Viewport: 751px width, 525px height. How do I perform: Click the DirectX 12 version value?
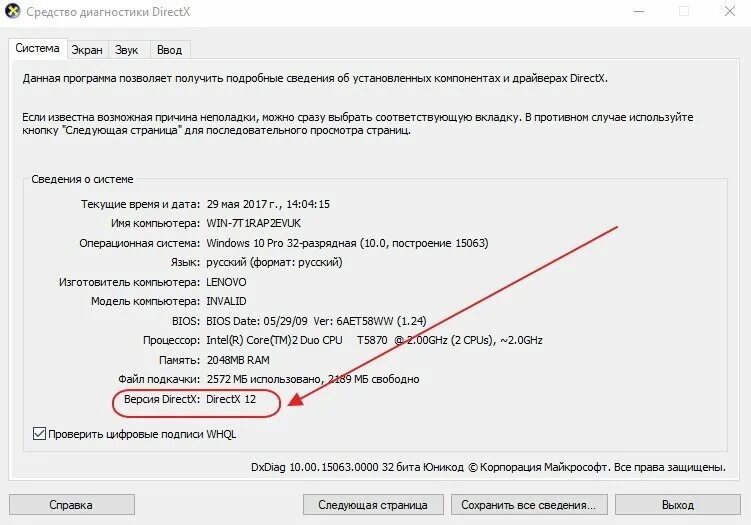coord(231,399)
